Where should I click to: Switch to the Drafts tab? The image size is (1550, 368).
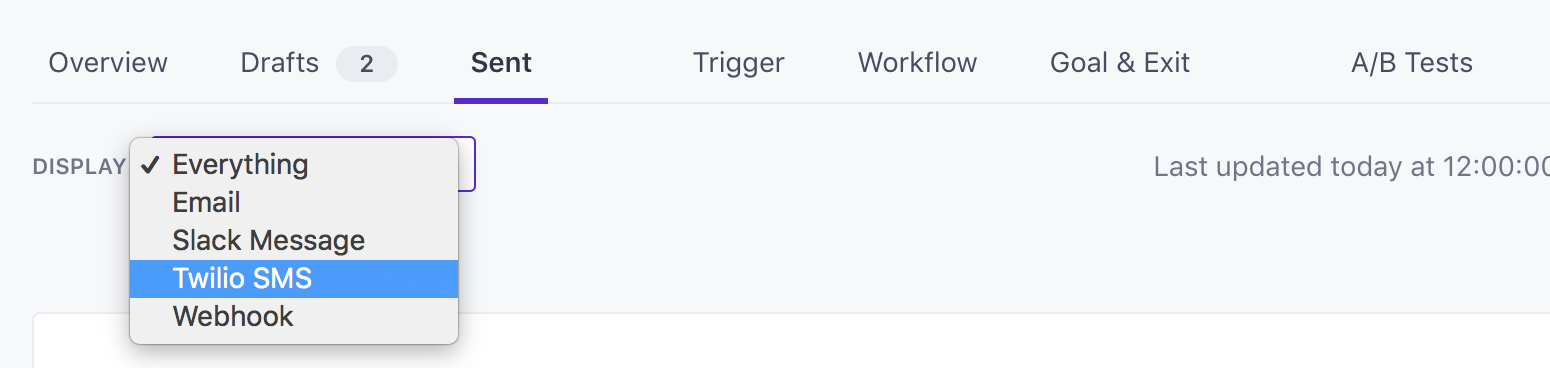279,63
